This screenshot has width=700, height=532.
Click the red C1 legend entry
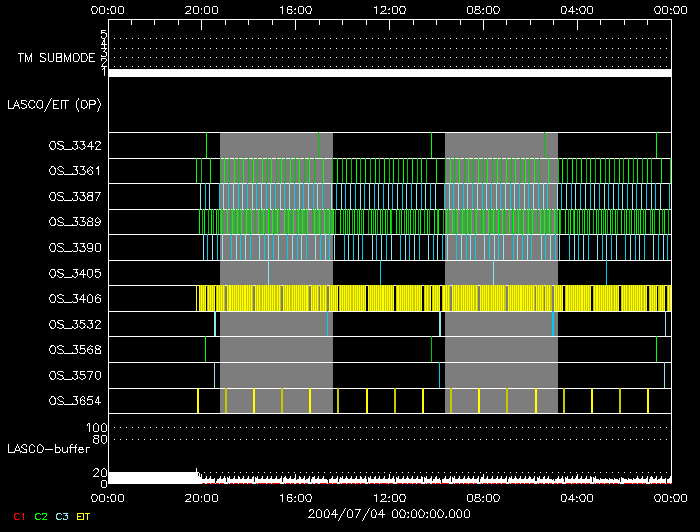(x=18, y=515)
